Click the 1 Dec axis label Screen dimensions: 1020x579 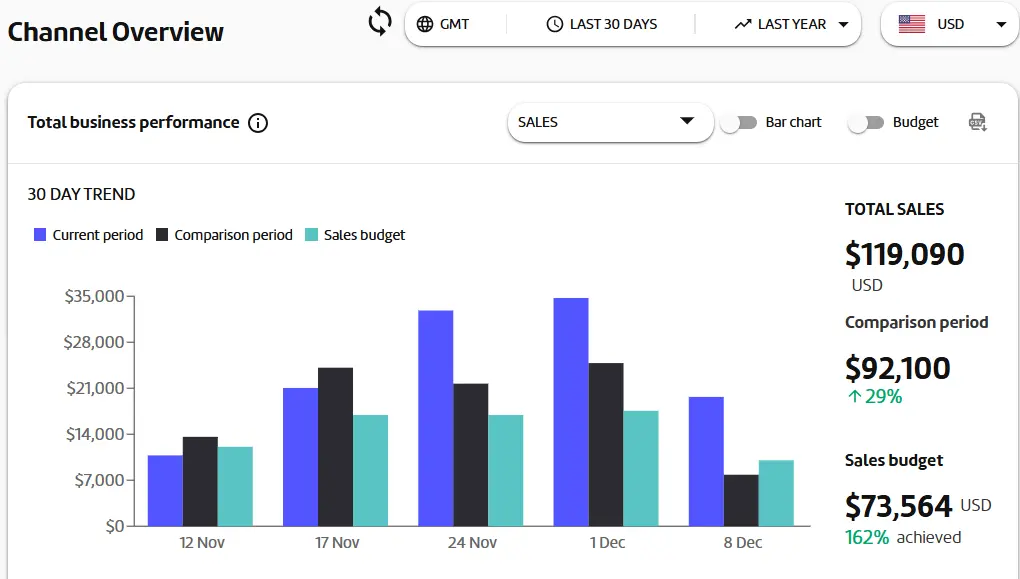608,543
